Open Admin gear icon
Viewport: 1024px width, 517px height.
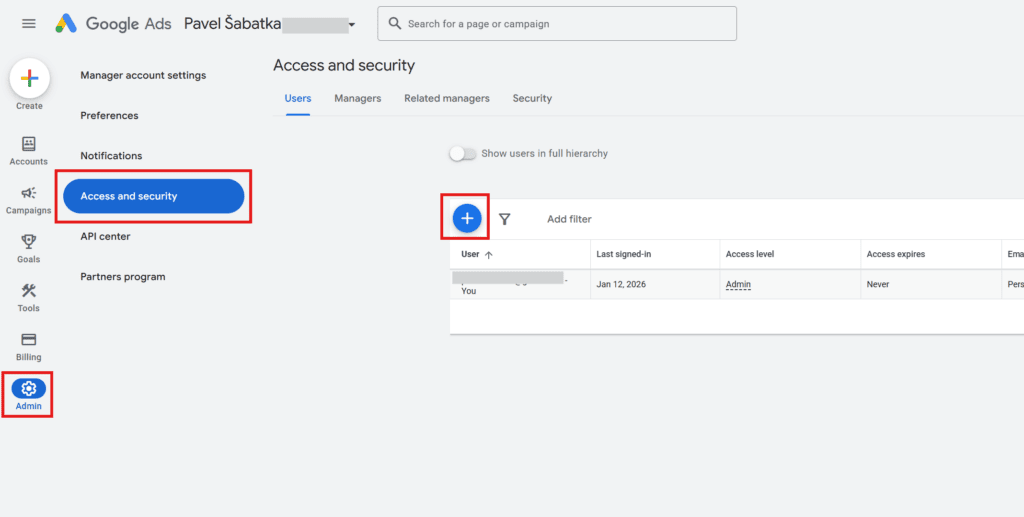pyautogui.click(x=29, y=389)
